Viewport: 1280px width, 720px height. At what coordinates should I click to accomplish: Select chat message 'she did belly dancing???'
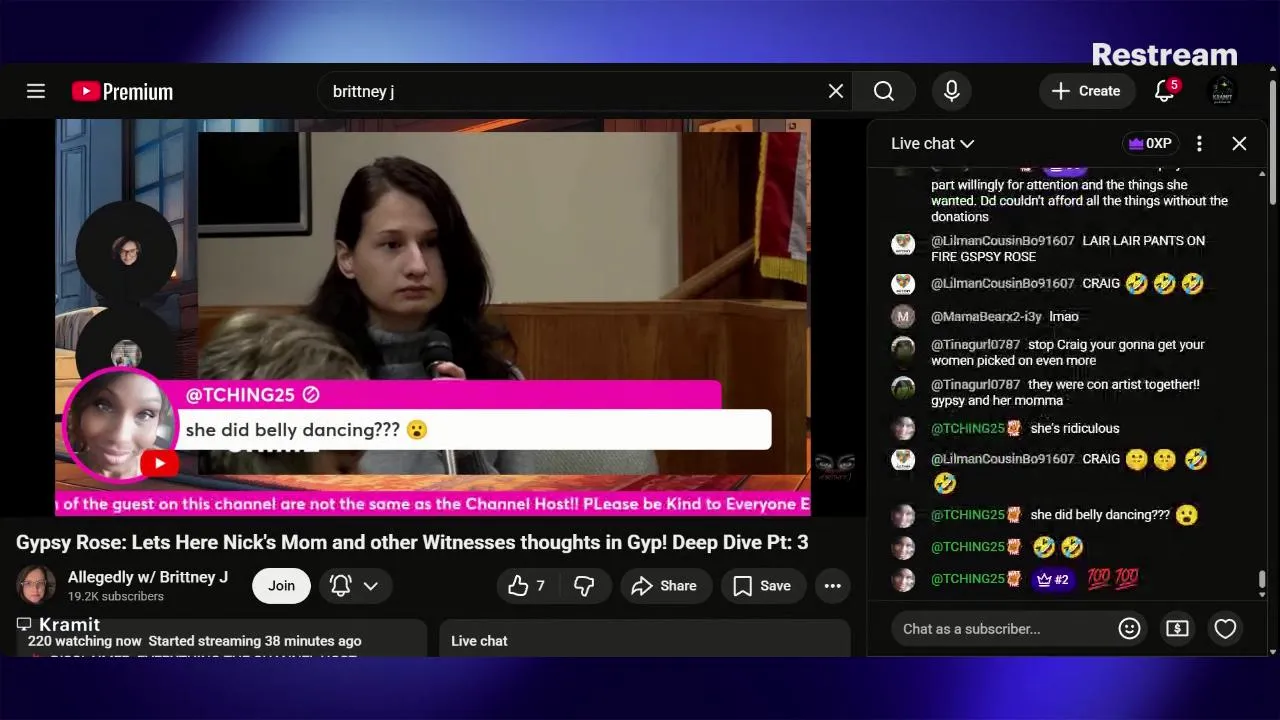point(1100,515)
